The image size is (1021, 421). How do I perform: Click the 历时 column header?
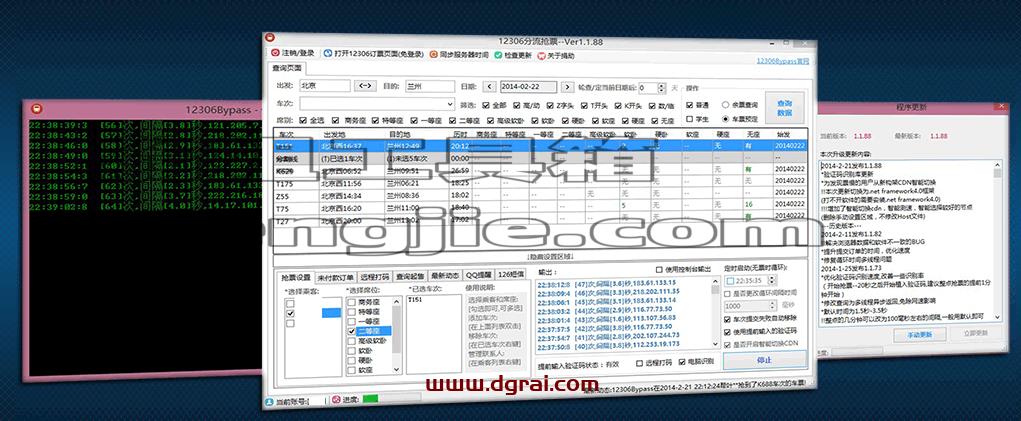click(460, 133)
